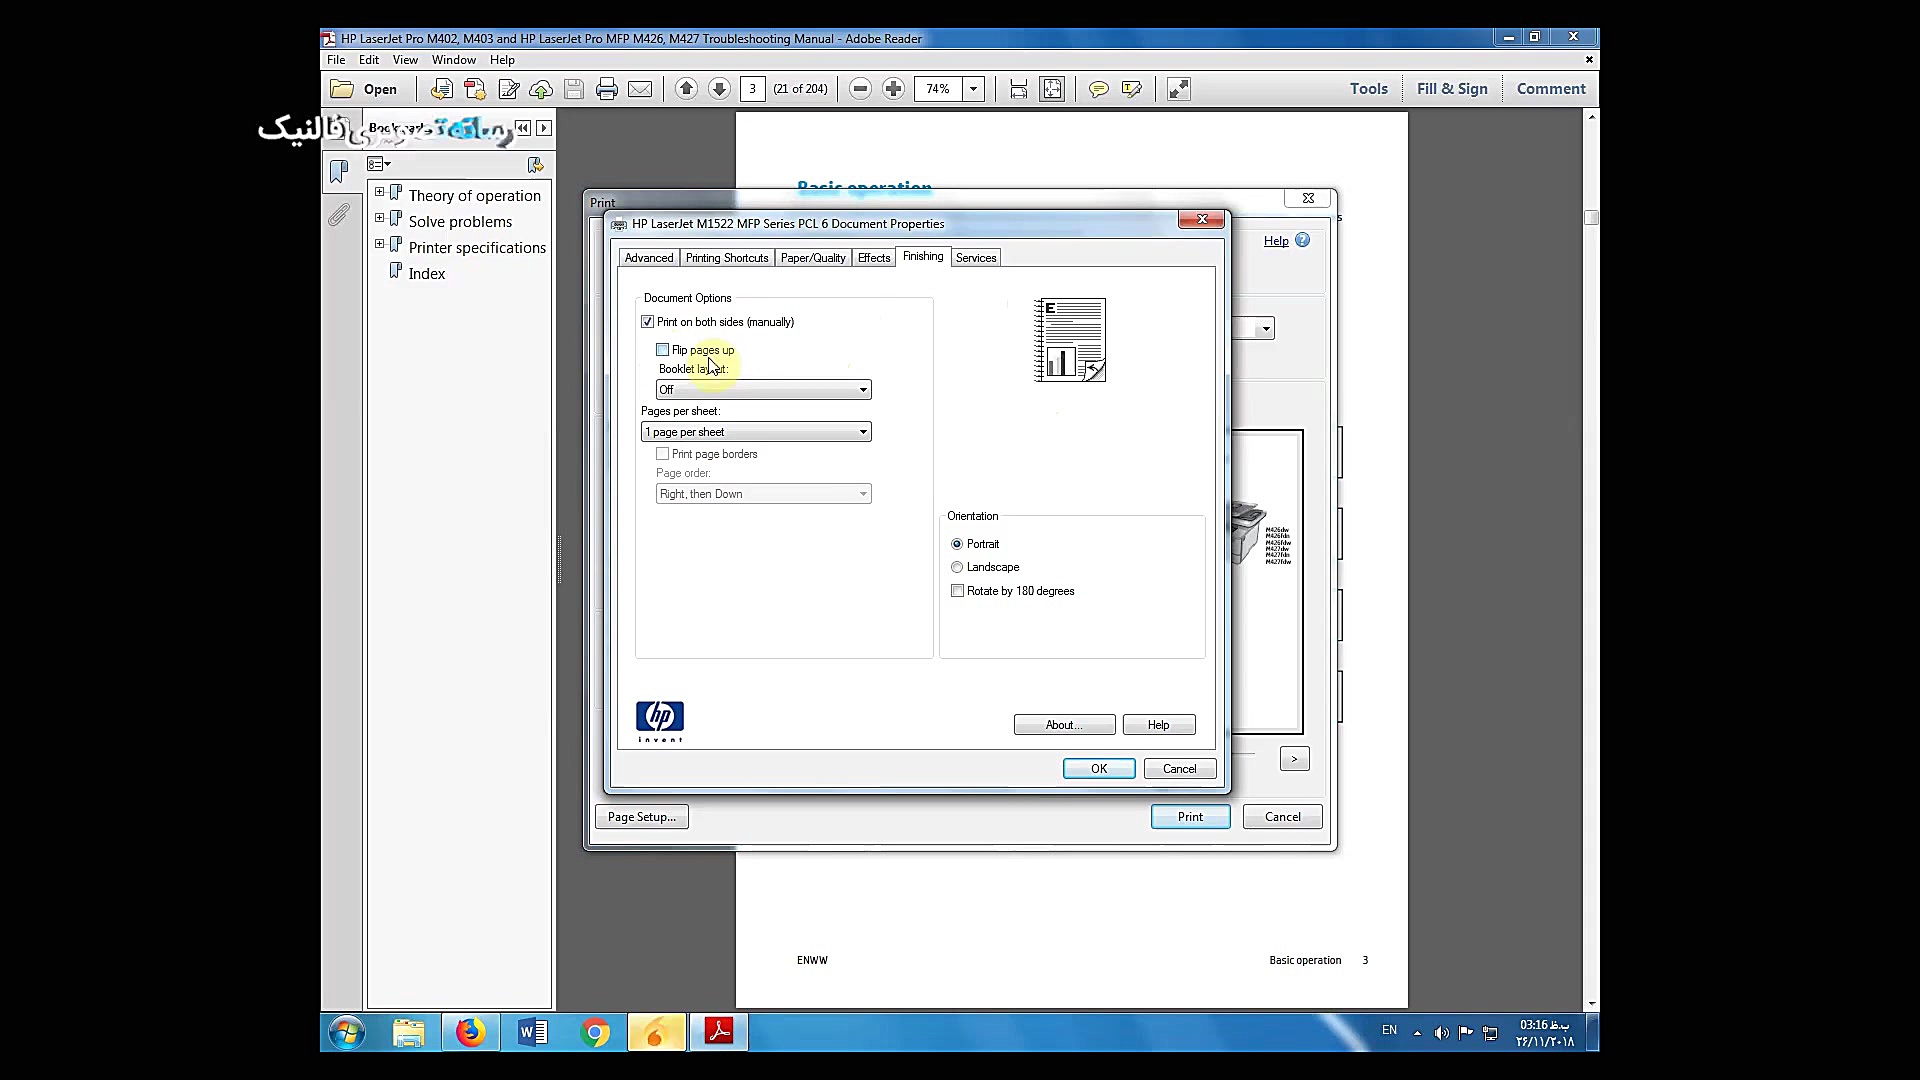
Task: Toggle read mode expand icon
Action: click(1178, 89)
